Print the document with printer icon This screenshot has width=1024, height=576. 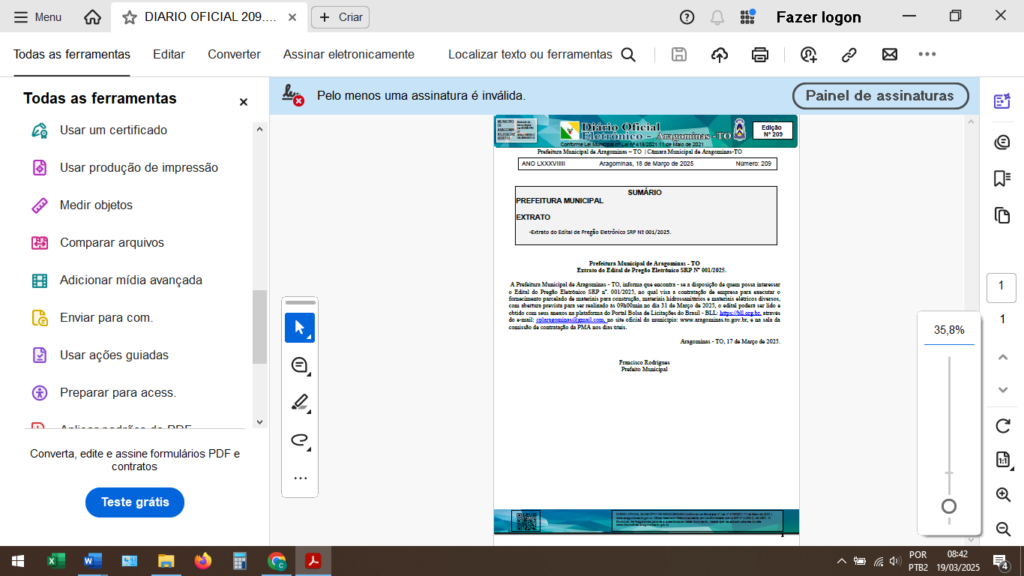760,55
